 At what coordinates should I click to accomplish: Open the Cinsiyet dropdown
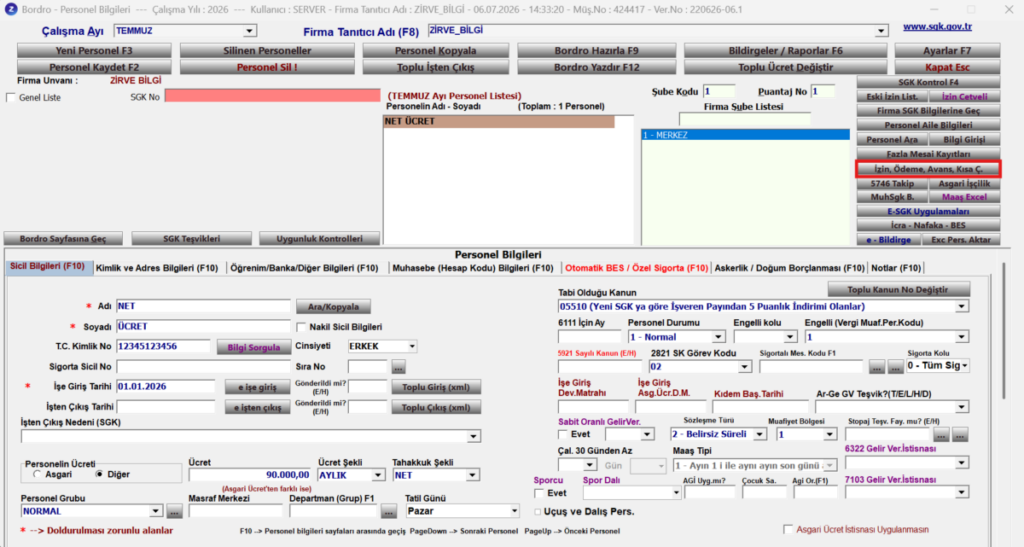(412, 347)
